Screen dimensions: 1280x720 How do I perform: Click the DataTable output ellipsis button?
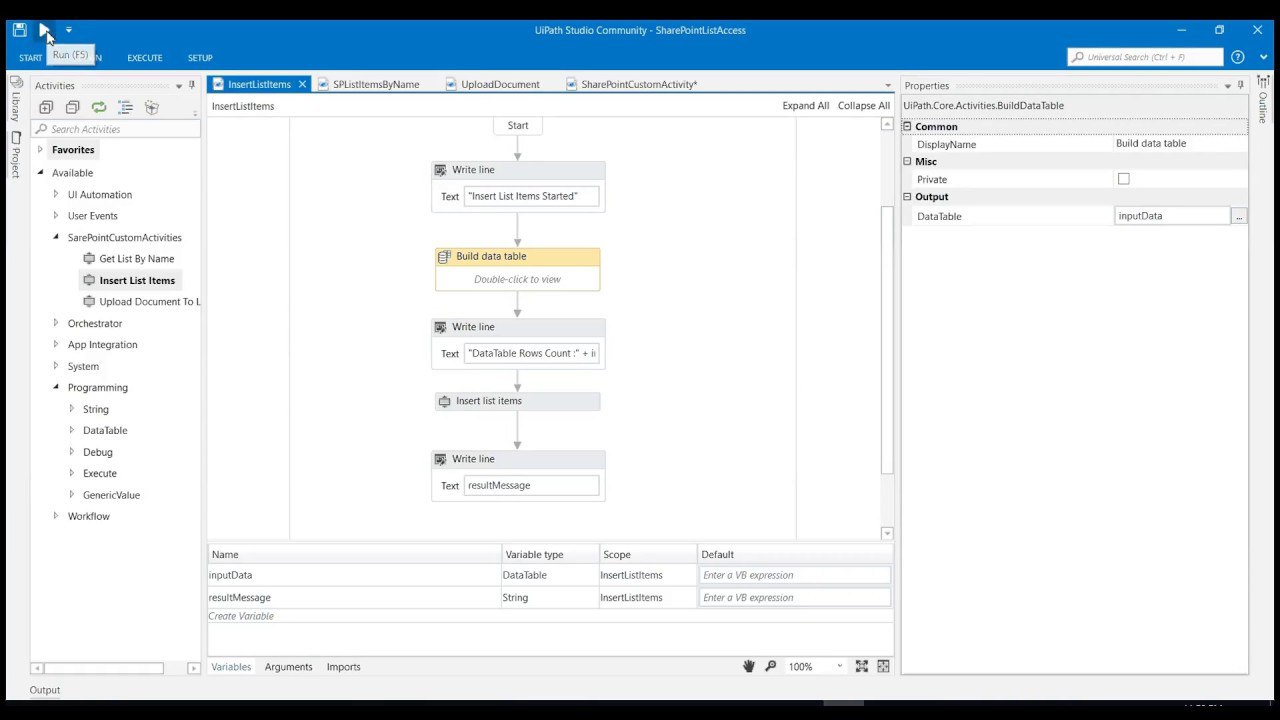coord(1239,216)
